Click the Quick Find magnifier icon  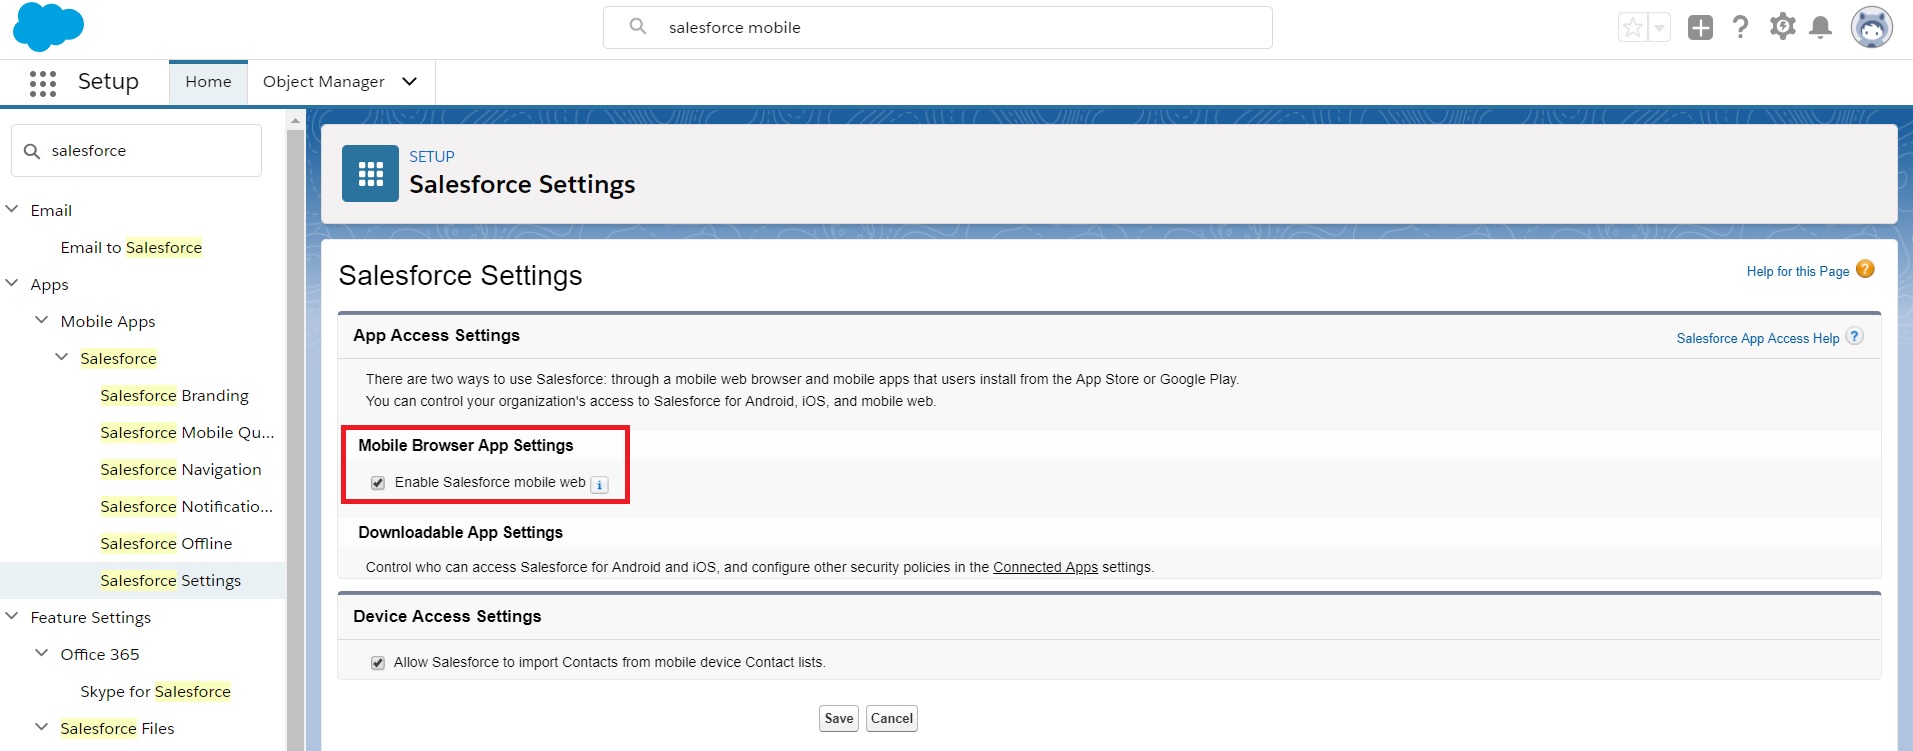coord(32,151)
